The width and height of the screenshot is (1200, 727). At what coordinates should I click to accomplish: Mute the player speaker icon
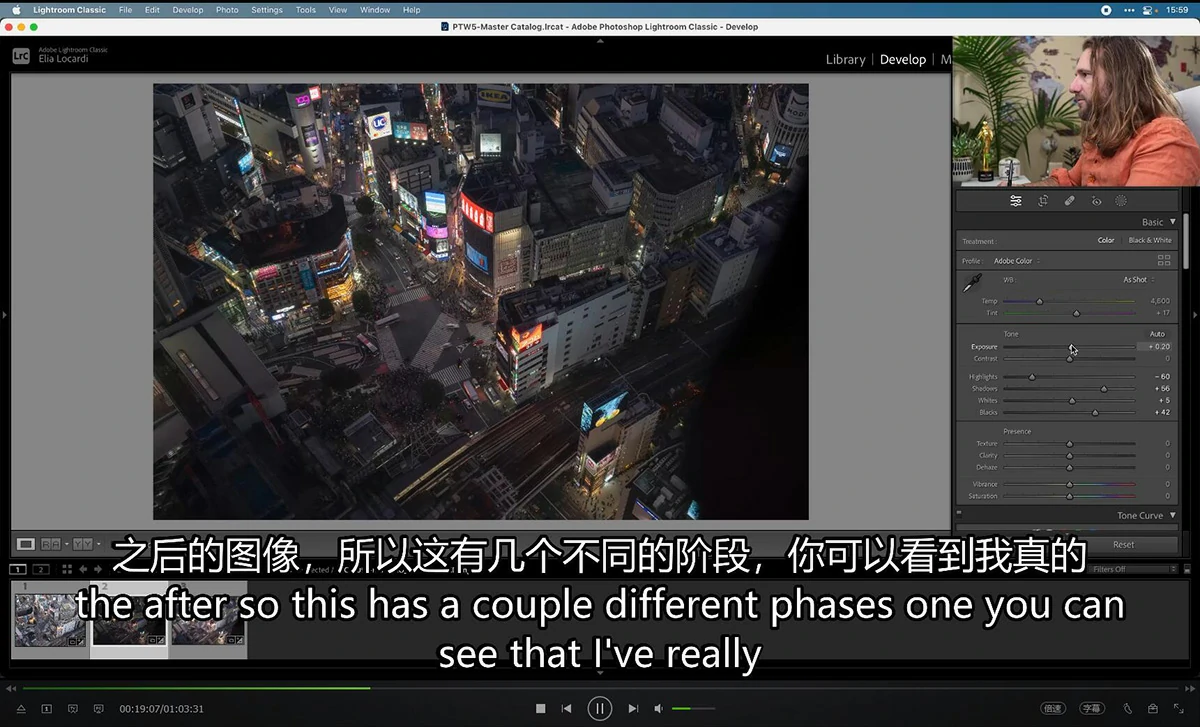tap(658, 709)
